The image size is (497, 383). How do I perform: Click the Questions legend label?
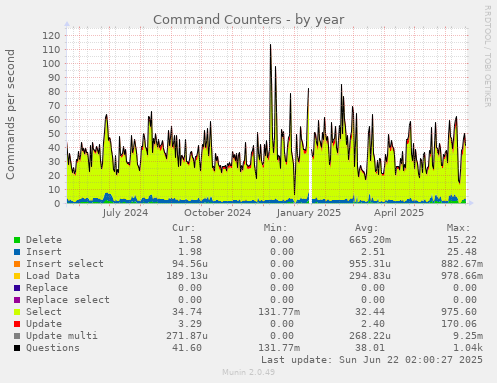tap(53, 348)
